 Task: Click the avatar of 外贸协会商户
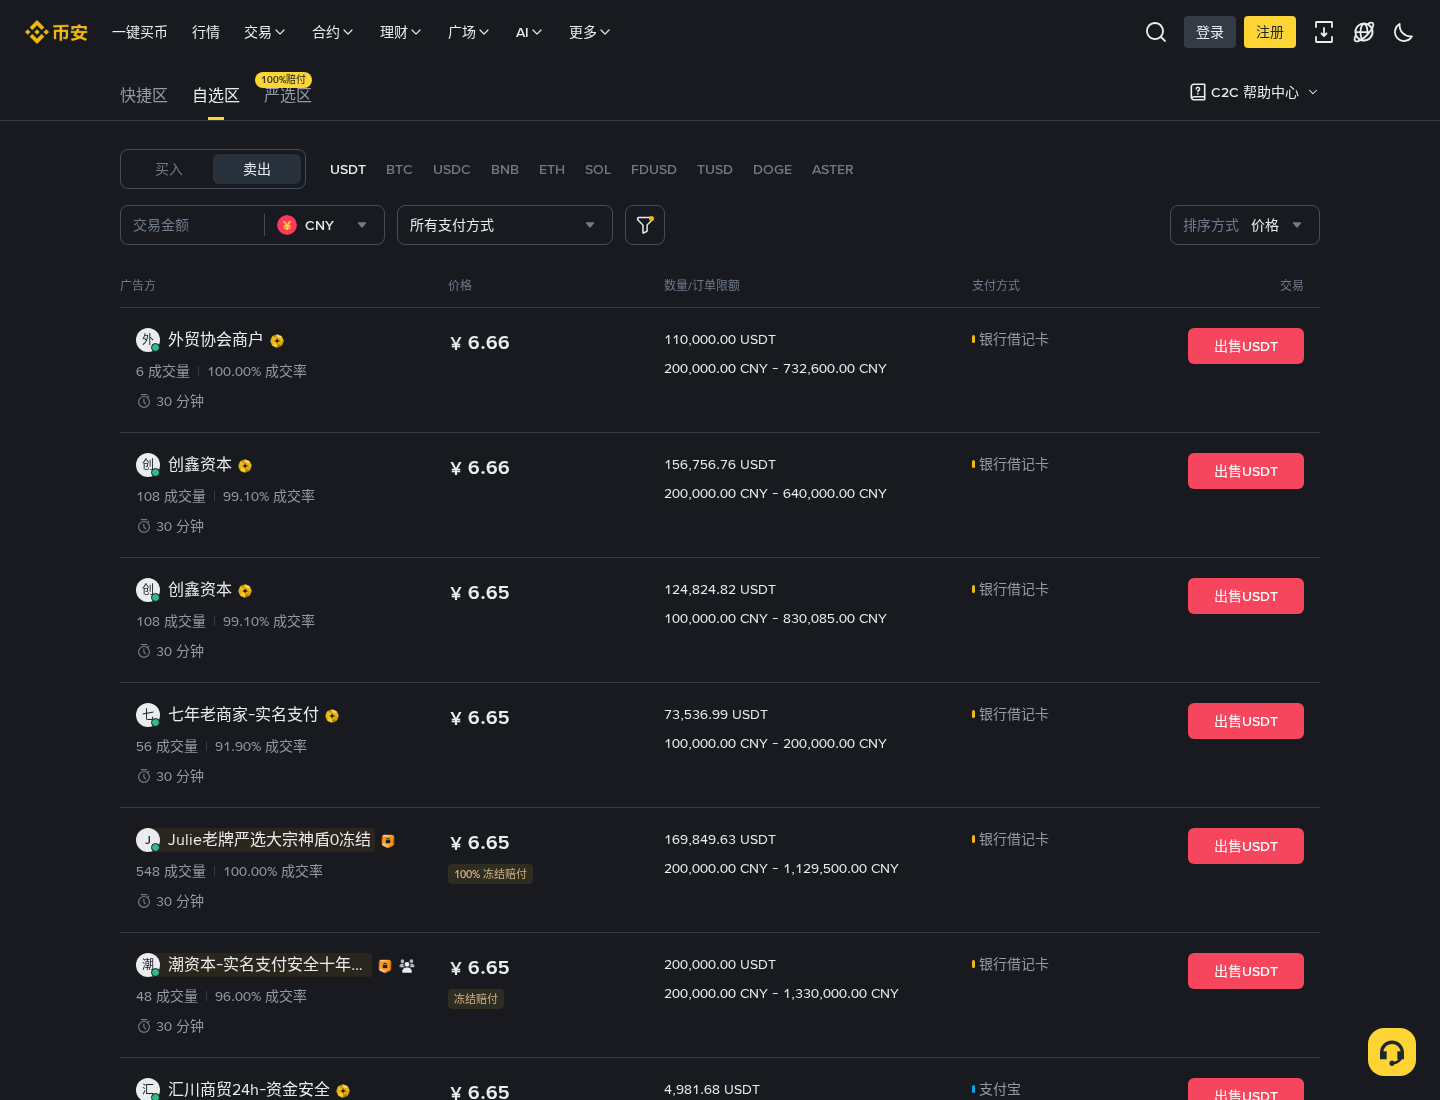pyautogui.click(x=148, y=340)
